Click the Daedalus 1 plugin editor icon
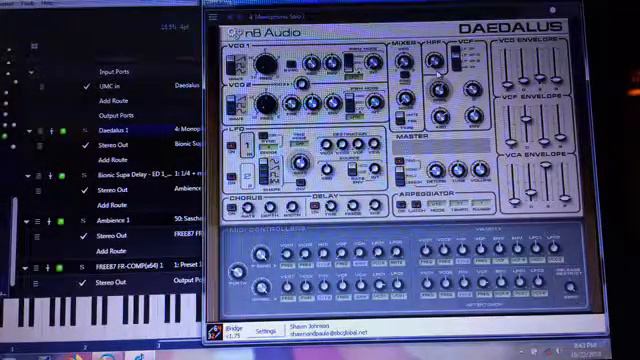Image resolution: width=640 pixels, height=360 pixels. pos(52,131)
